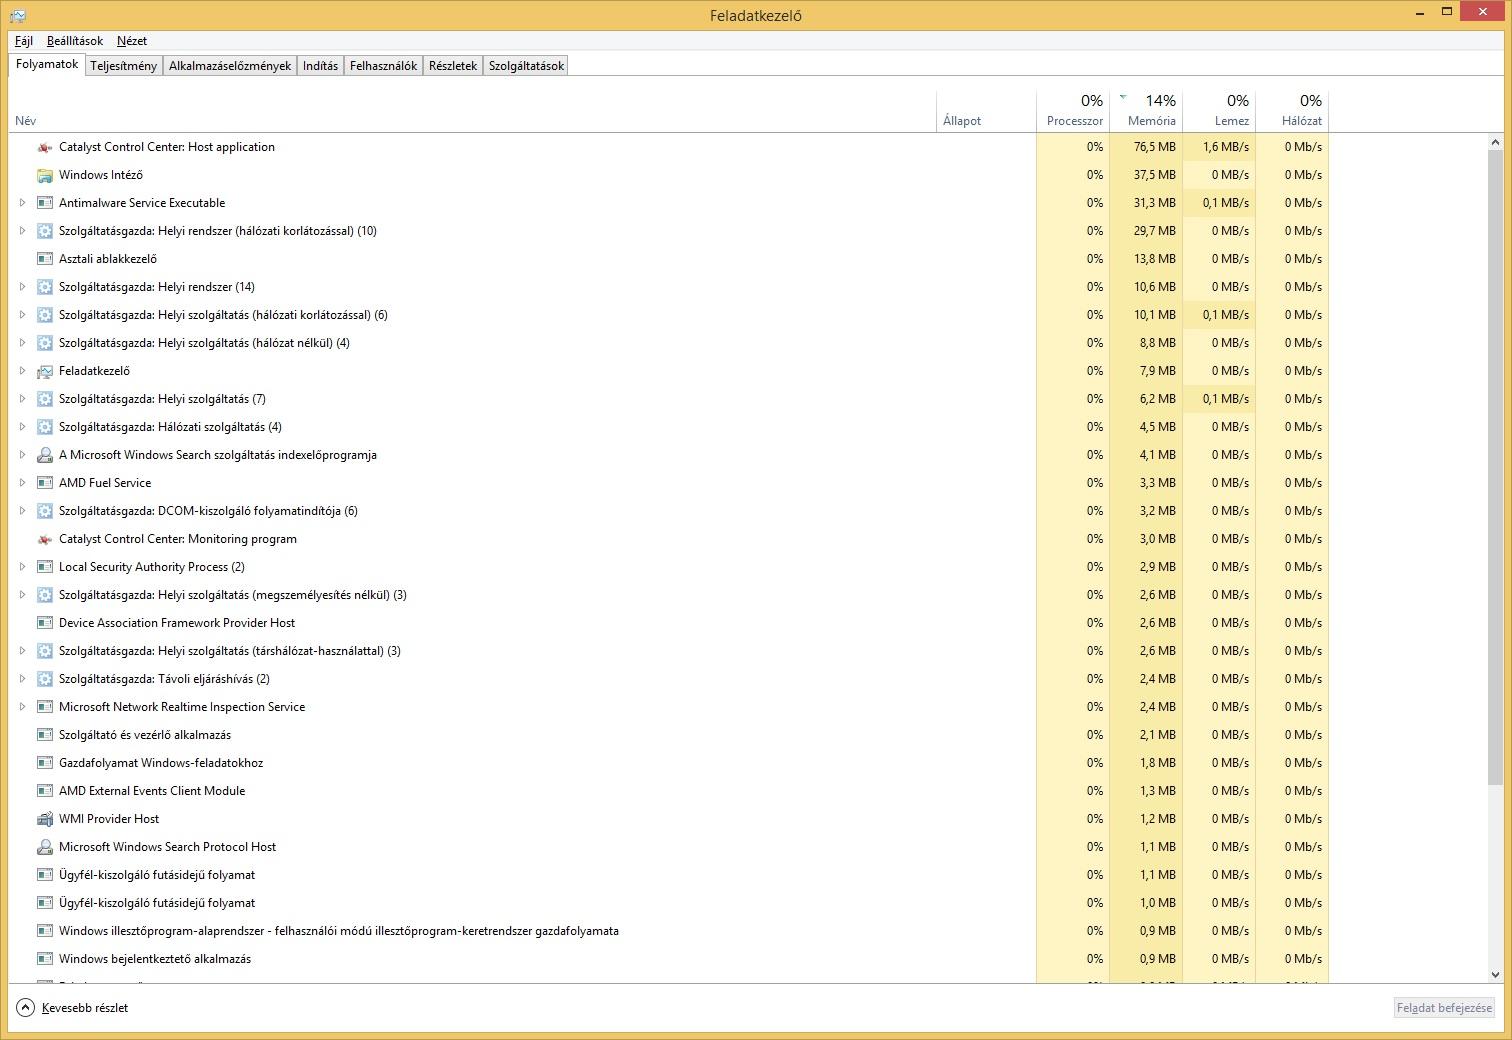Click the Feladat befejezése button
The width and height of the screenshot is (1512, 1040).
click(x=1444, y=1008)
